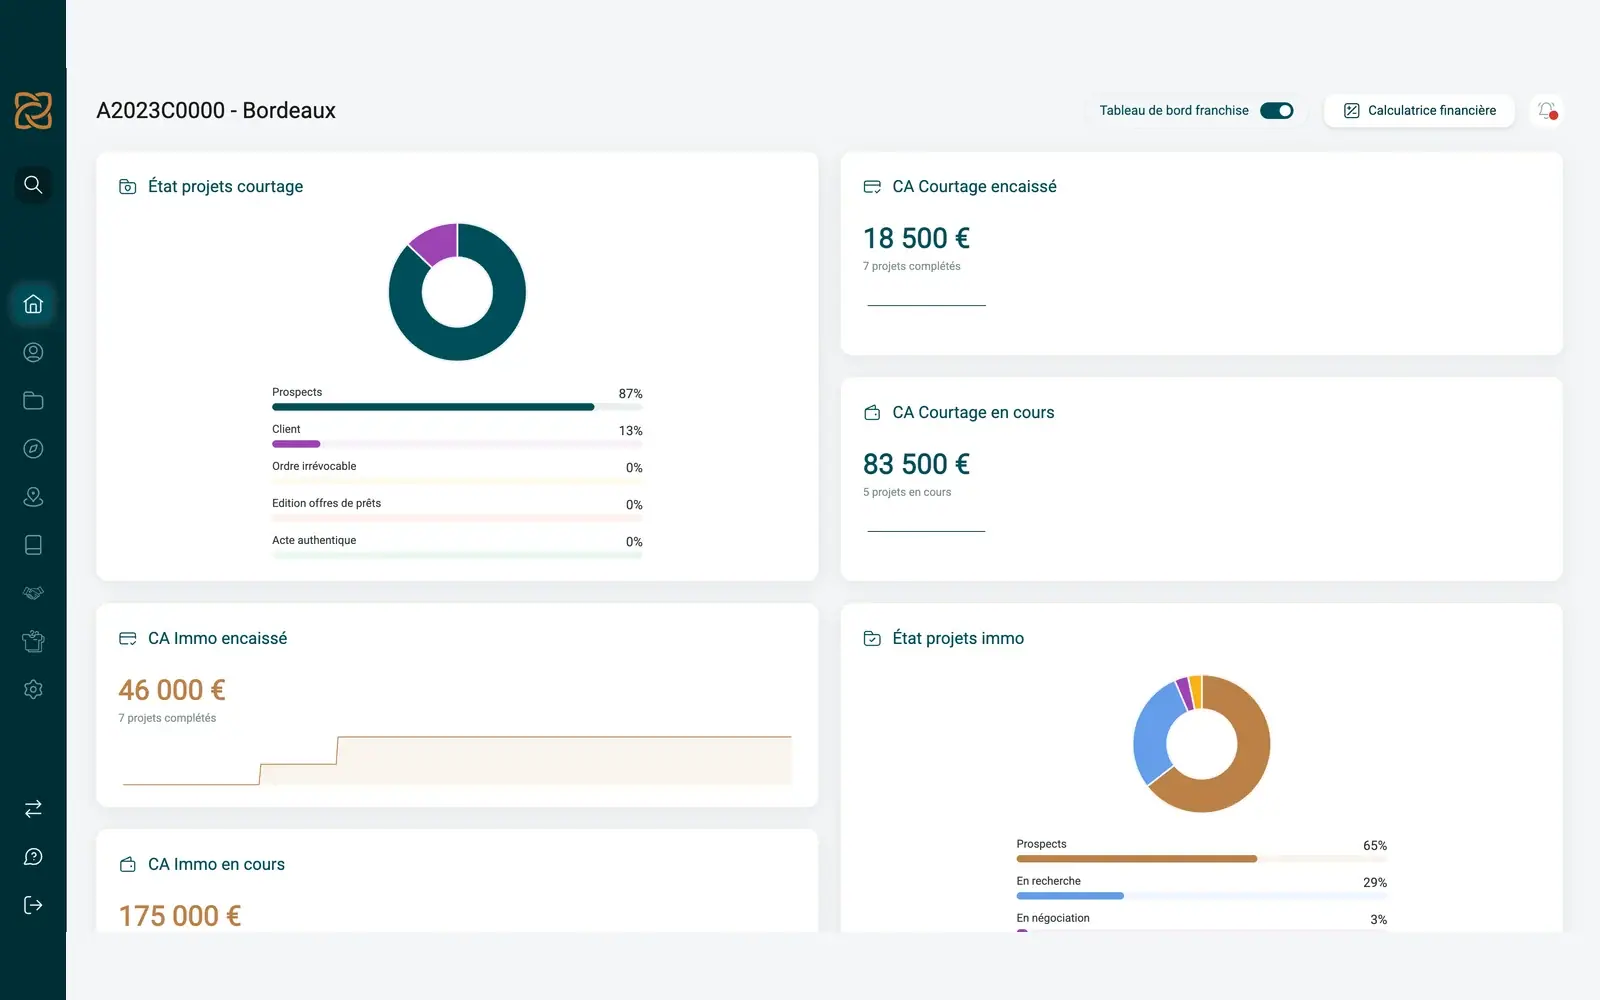Click the État projets immo donut chart
Screen dimensions: 1600x1000
click(1202, 744)
